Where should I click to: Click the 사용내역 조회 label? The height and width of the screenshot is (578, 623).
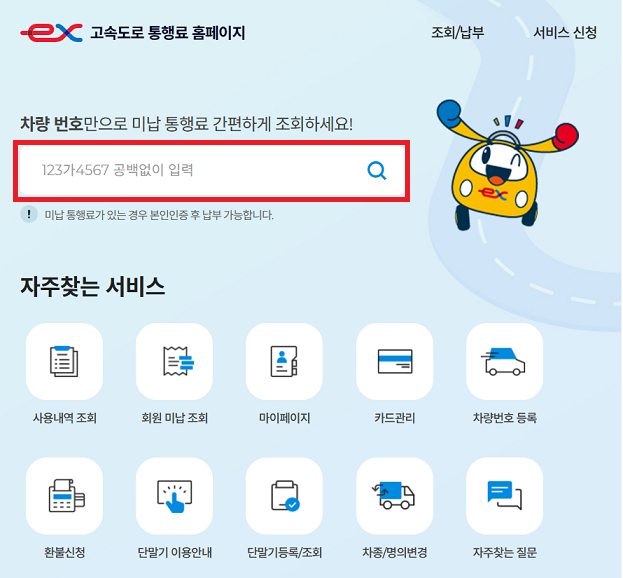(64, 418)
